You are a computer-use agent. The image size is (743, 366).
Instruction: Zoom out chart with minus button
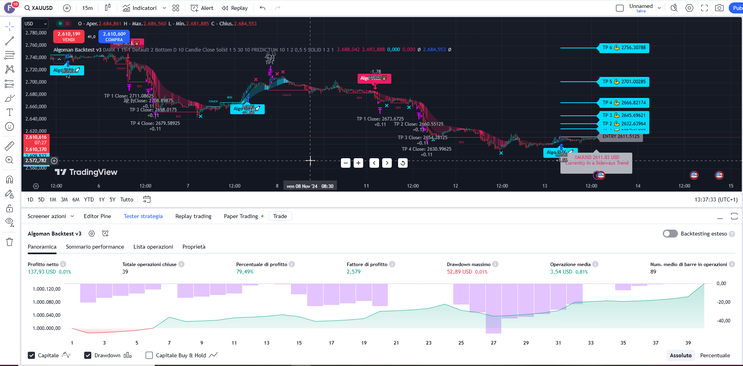coord(345,163)
